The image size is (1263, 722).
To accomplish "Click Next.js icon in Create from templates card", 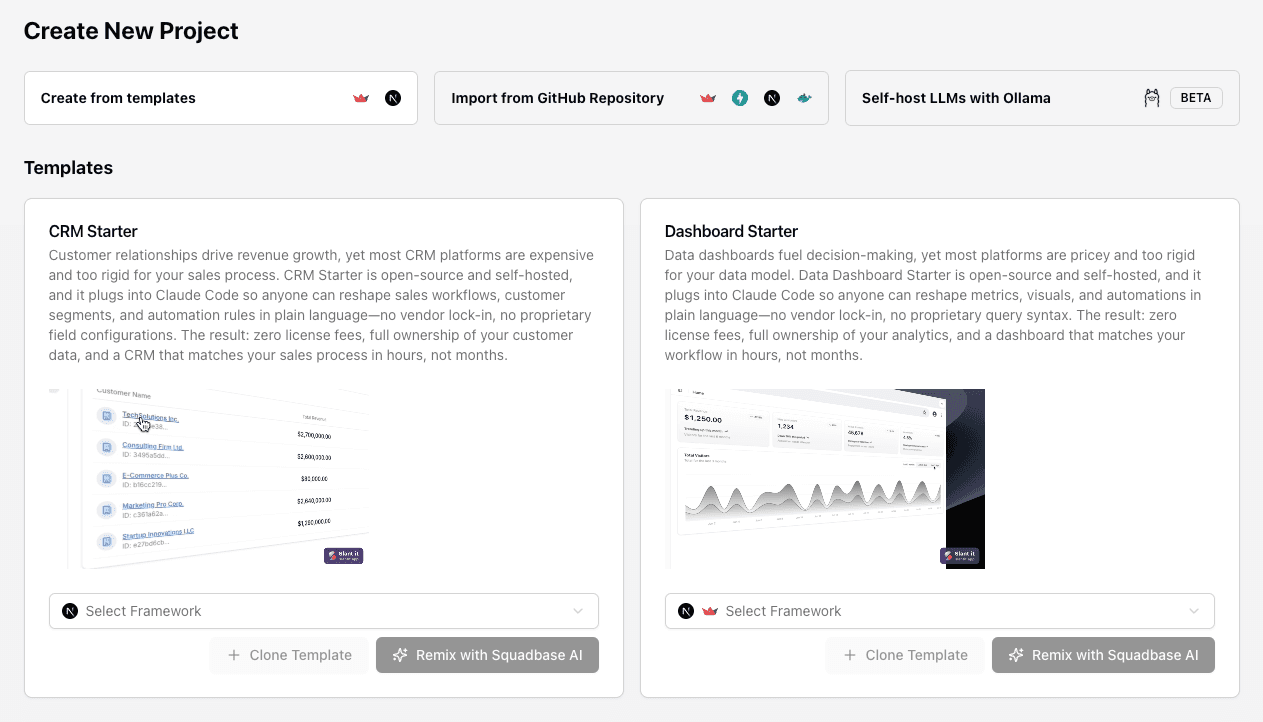I will 393,98.
